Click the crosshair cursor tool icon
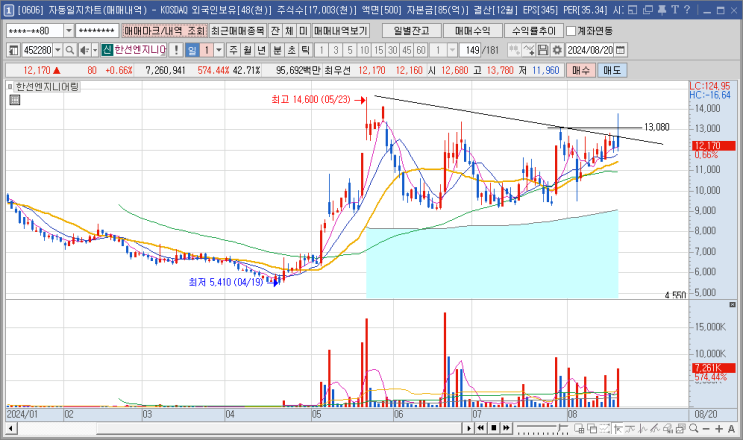The image size is (743, 440). pyautogui.click(x=617, y=429)
